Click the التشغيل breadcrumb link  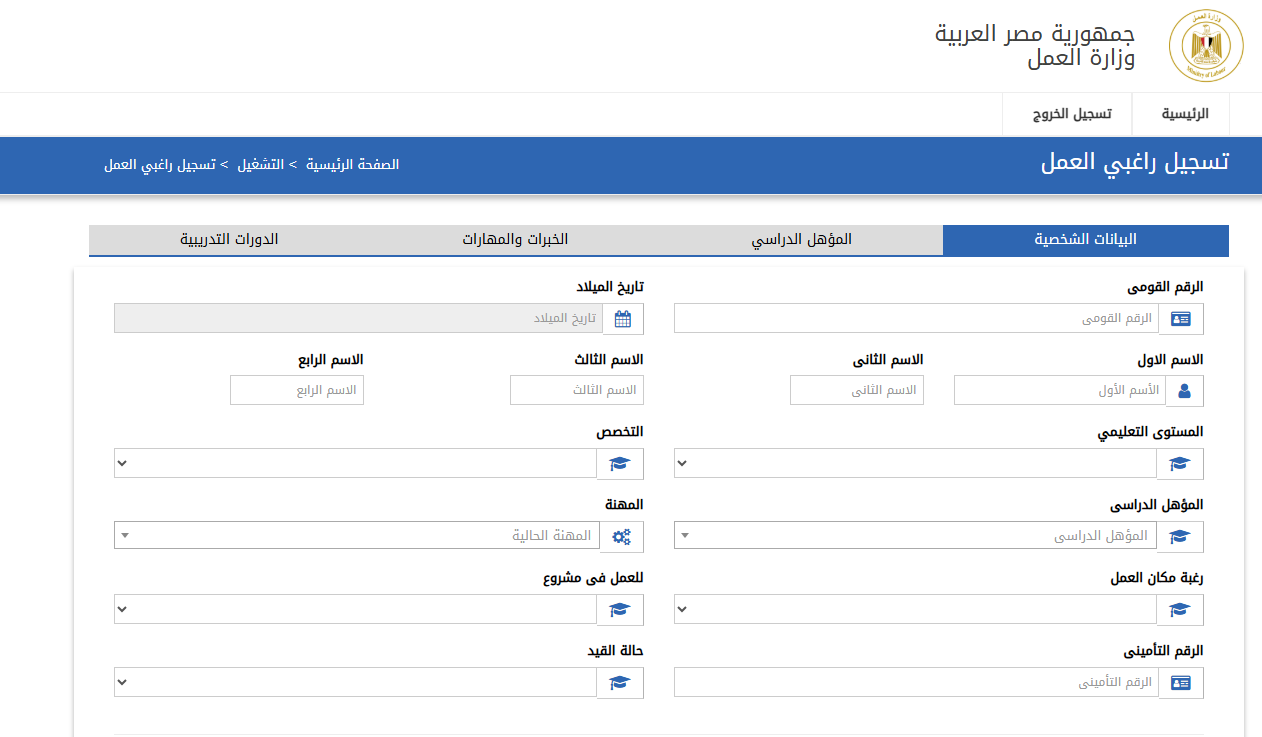pos(260,164)
